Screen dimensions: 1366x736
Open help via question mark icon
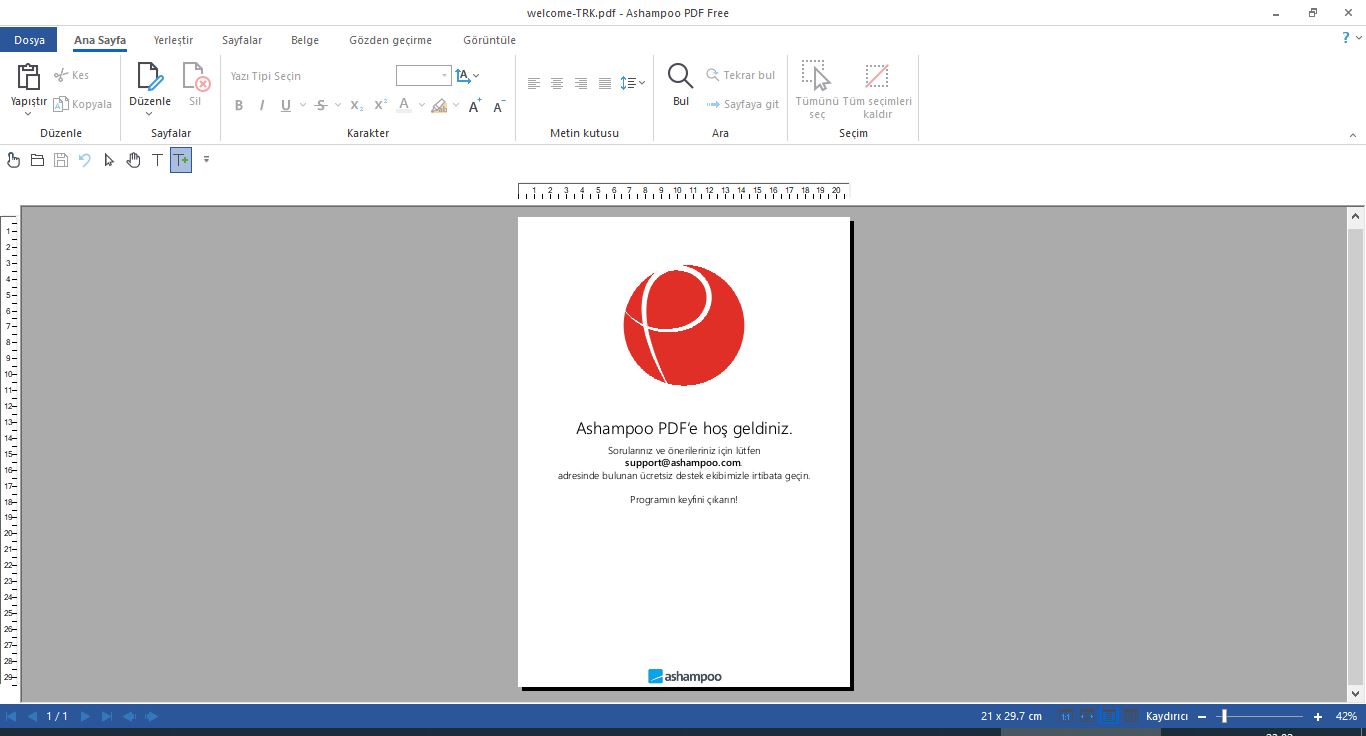coord(1346,38)
